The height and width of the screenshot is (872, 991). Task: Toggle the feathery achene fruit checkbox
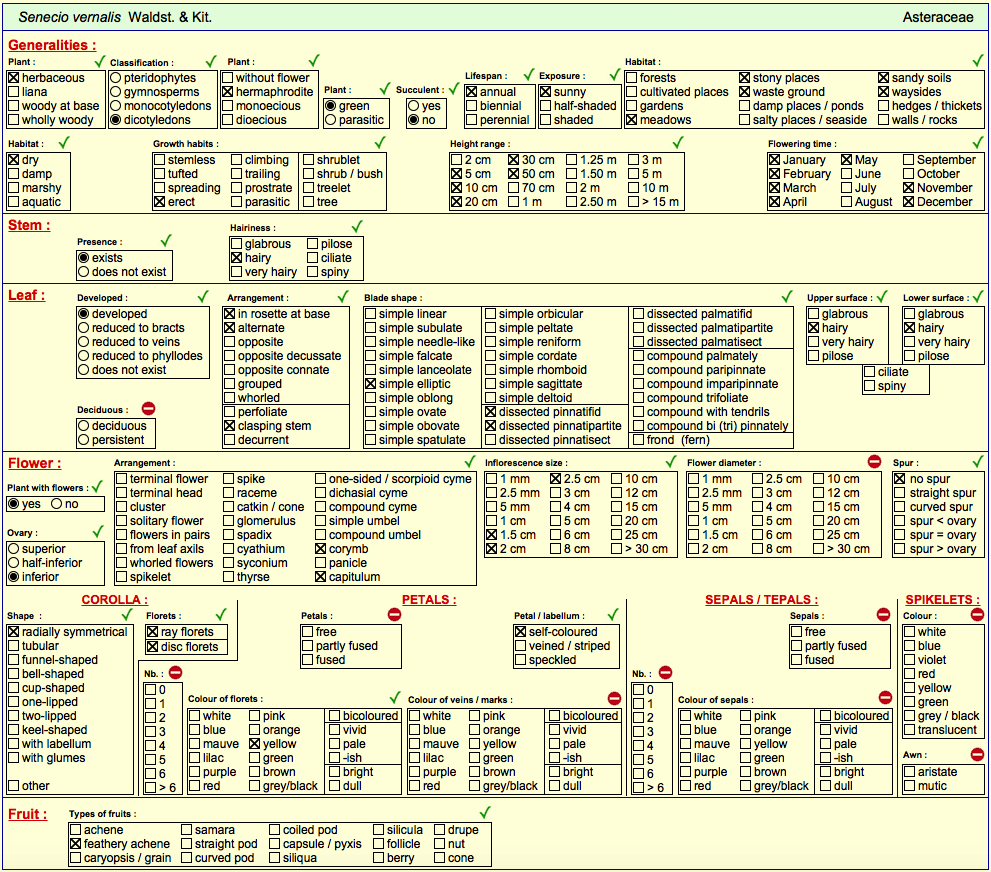click(x=75, y=844)
